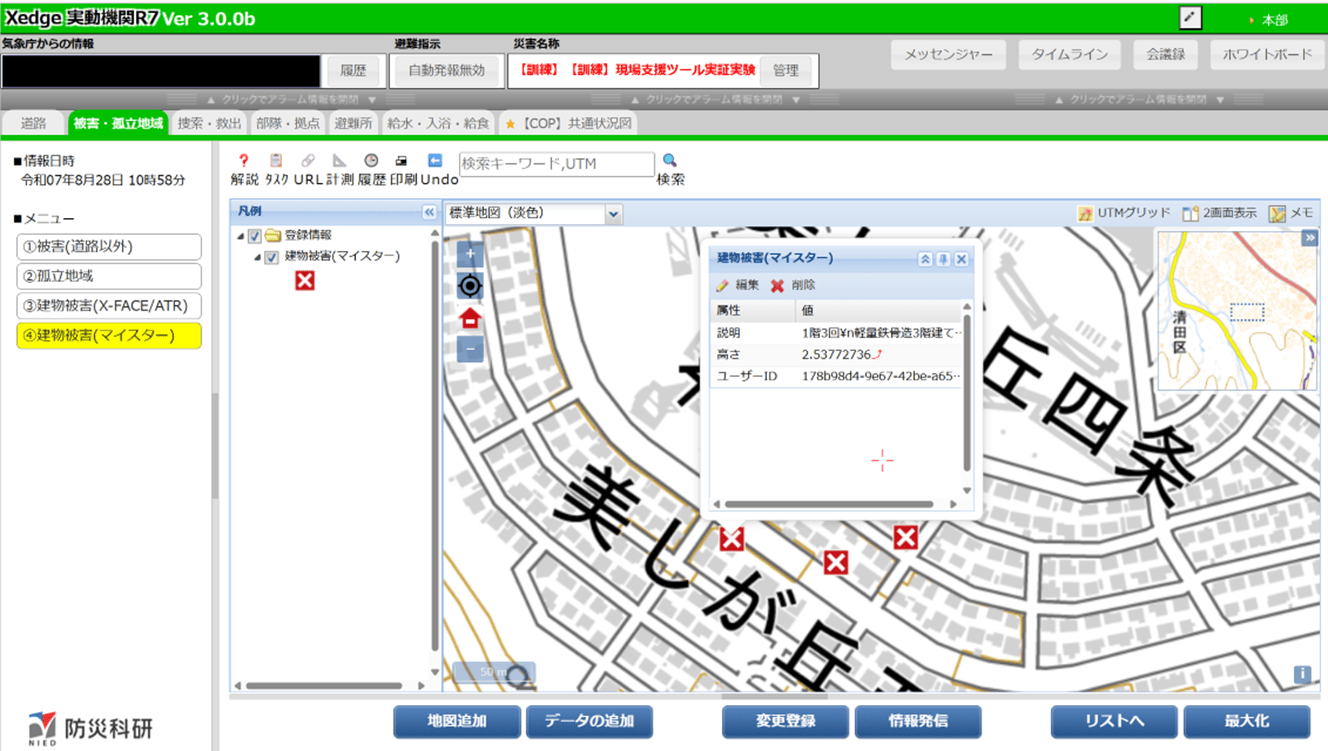This screenshot has width=1328, height=751.
Task: Click 編集 pencil edit in popup
Action: (x=723, y=286)
